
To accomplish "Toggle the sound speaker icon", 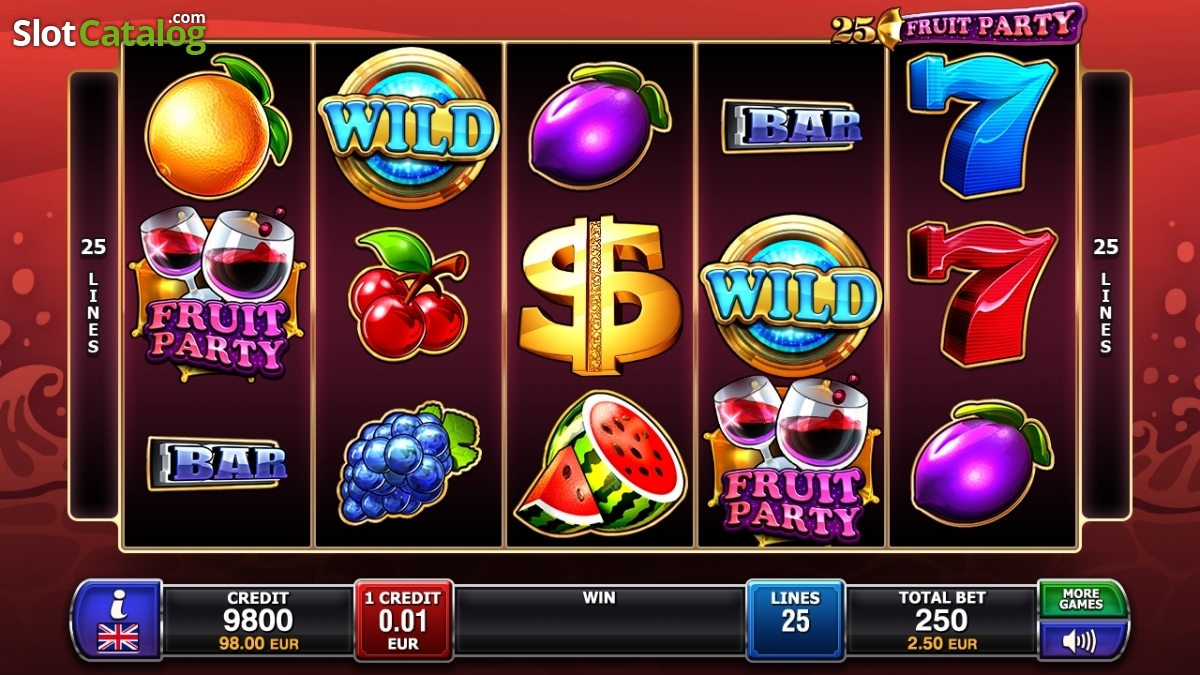I will 1082,640.
